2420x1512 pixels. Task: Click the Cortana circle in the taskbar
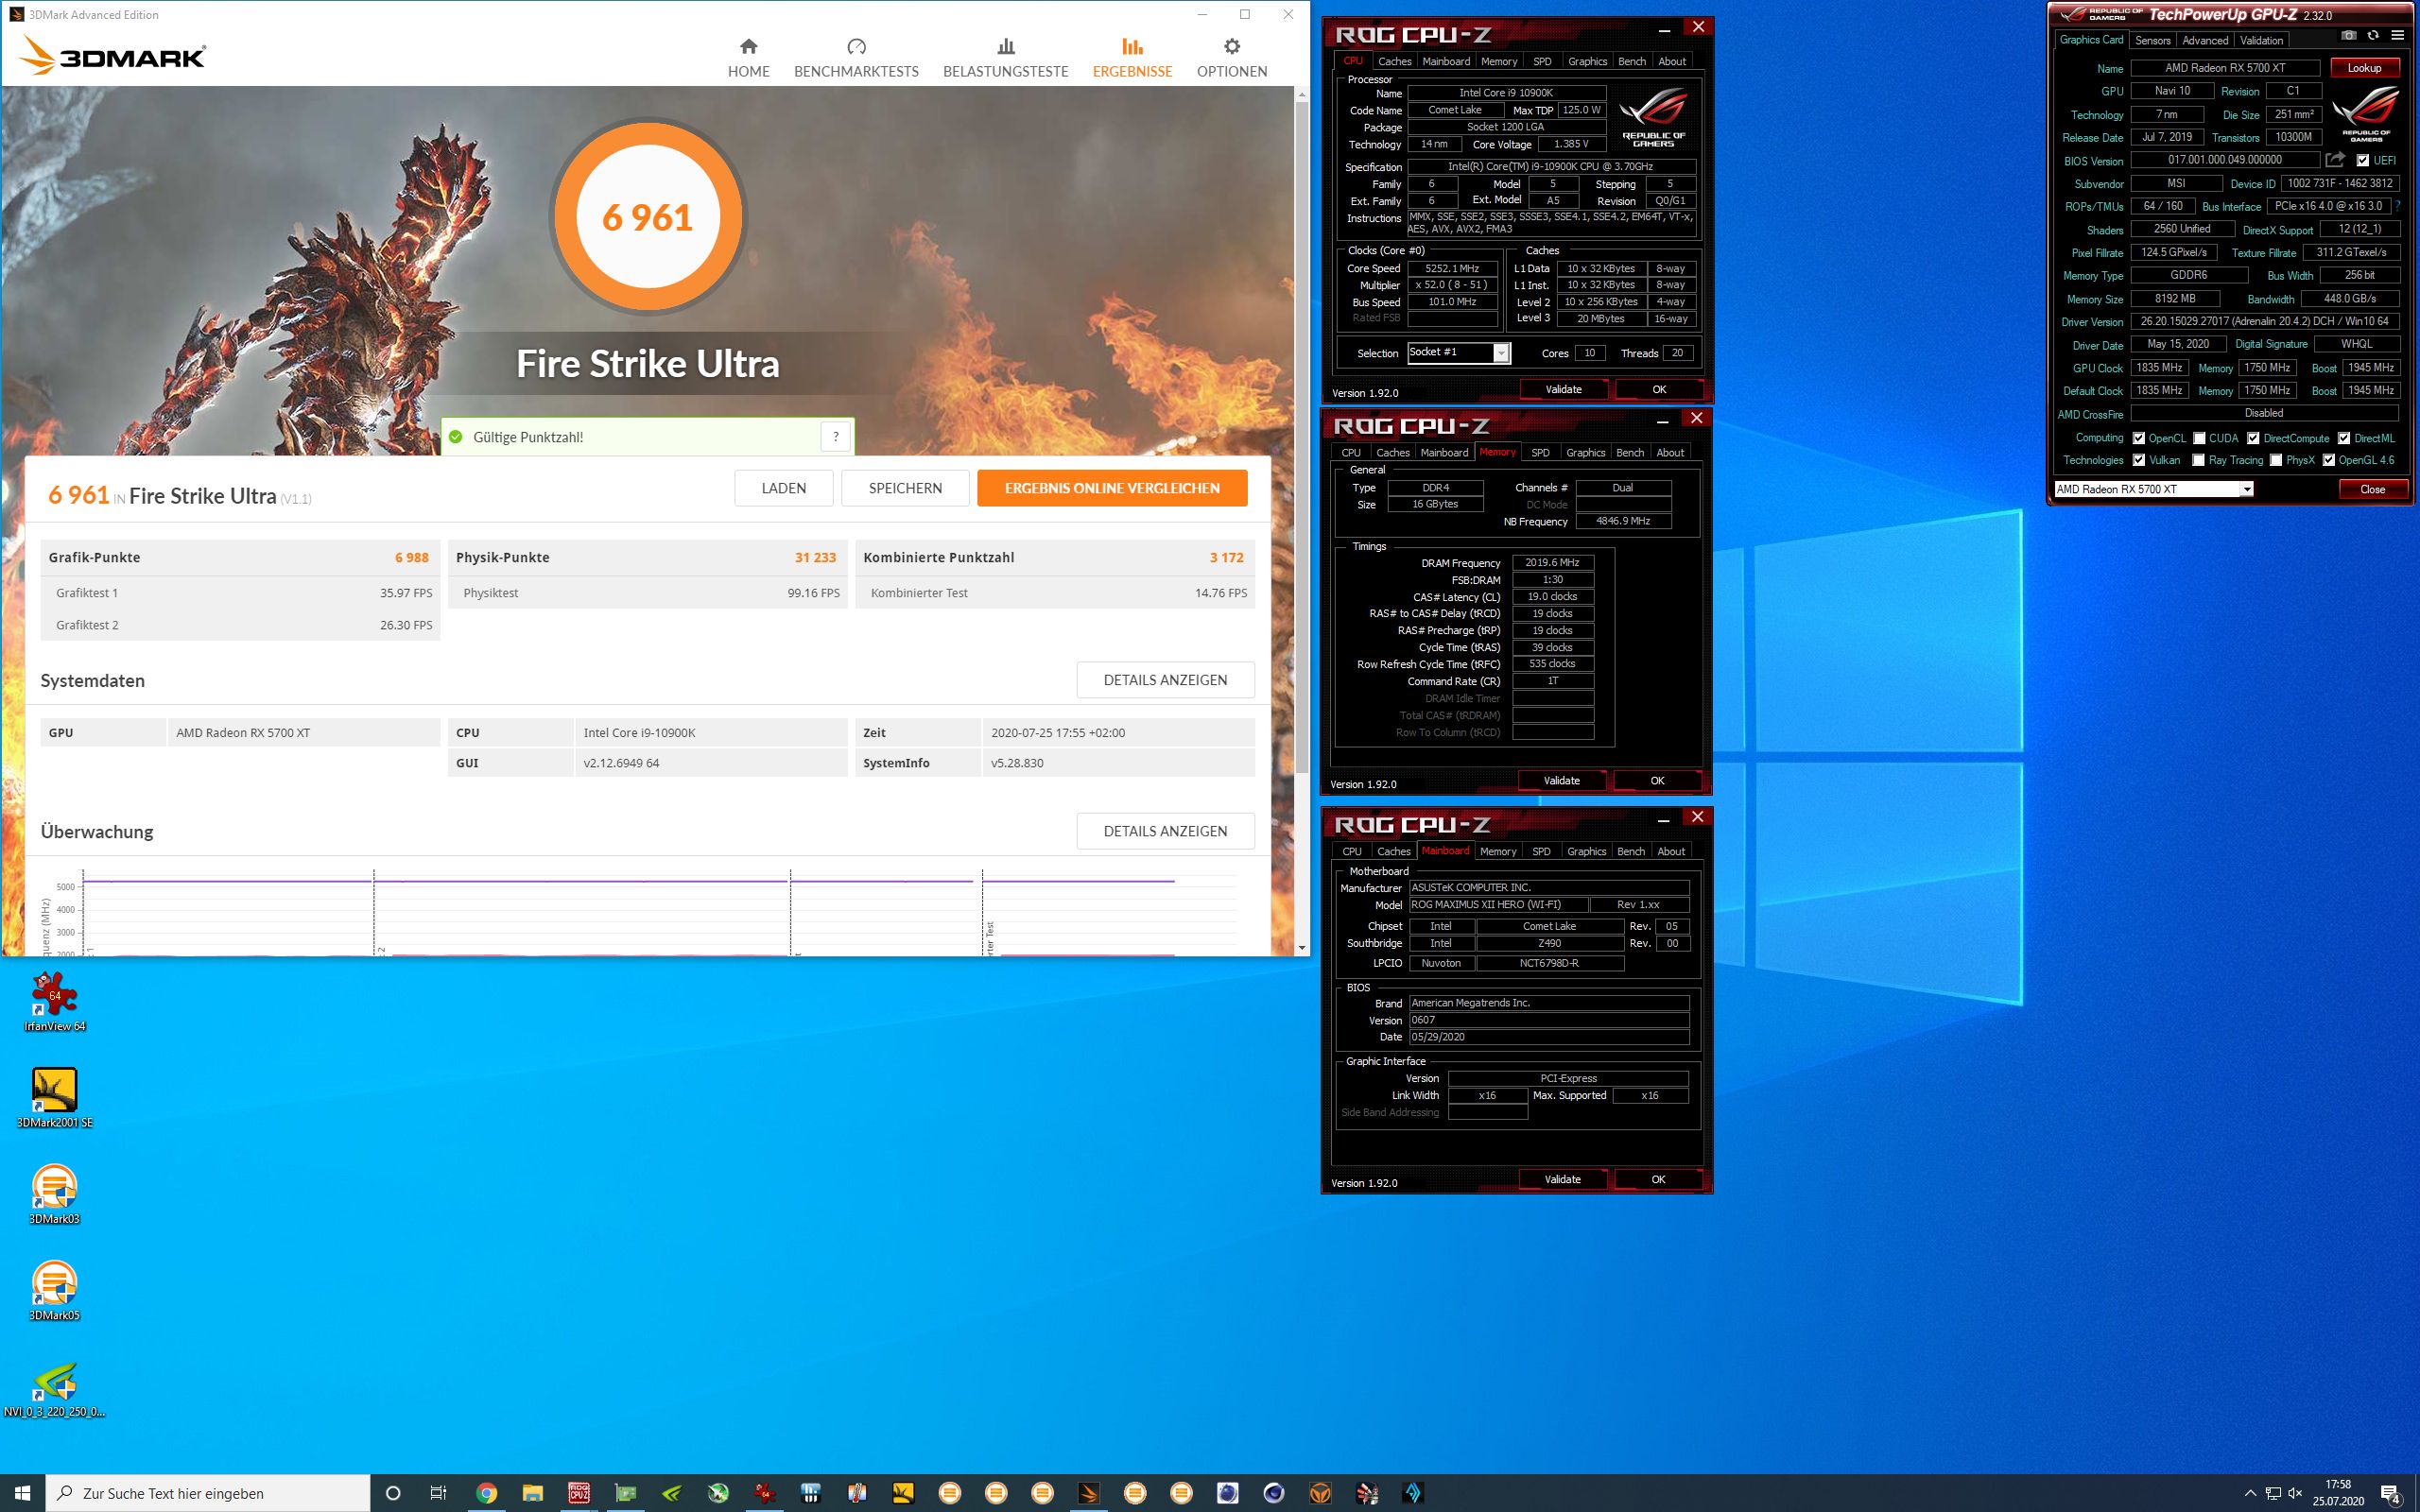pyautogui.click(x=393, y=1493)
